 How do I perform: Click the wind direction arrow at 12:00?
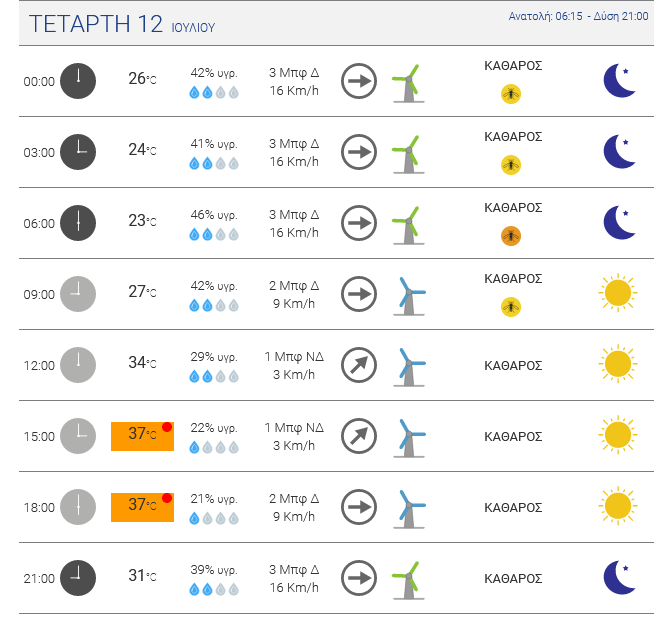point(359,365)
